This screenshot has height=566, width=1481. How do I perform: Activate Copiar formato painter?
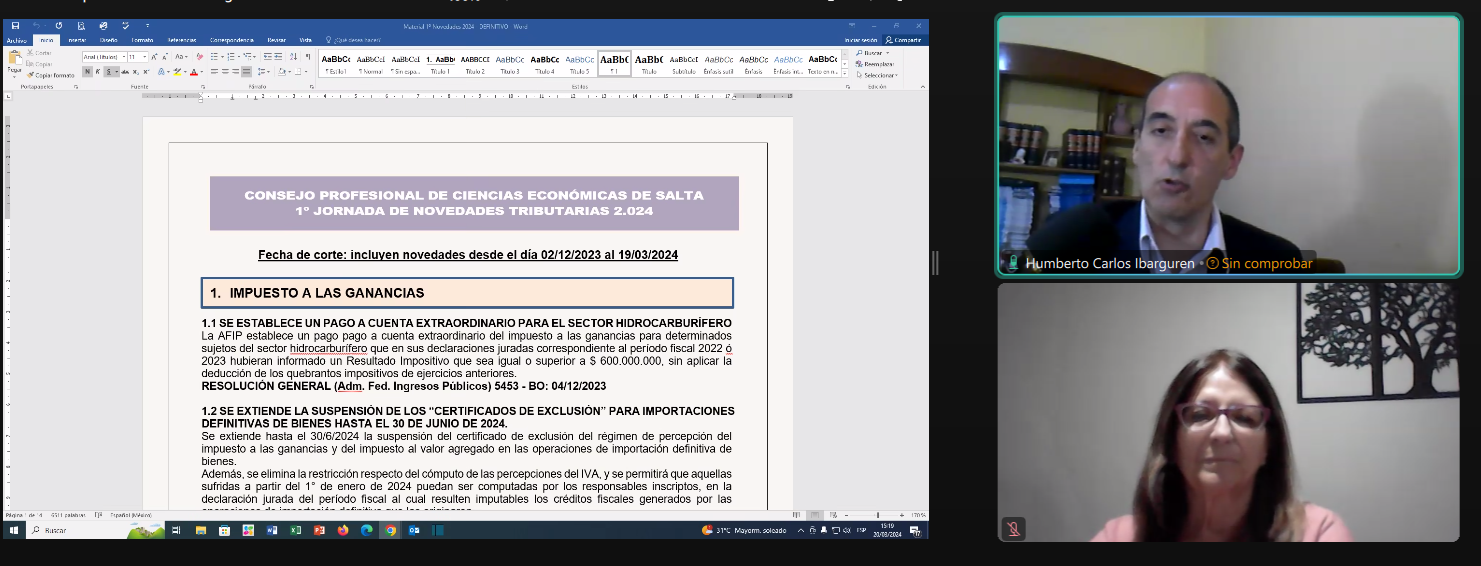tap(51, 75)
